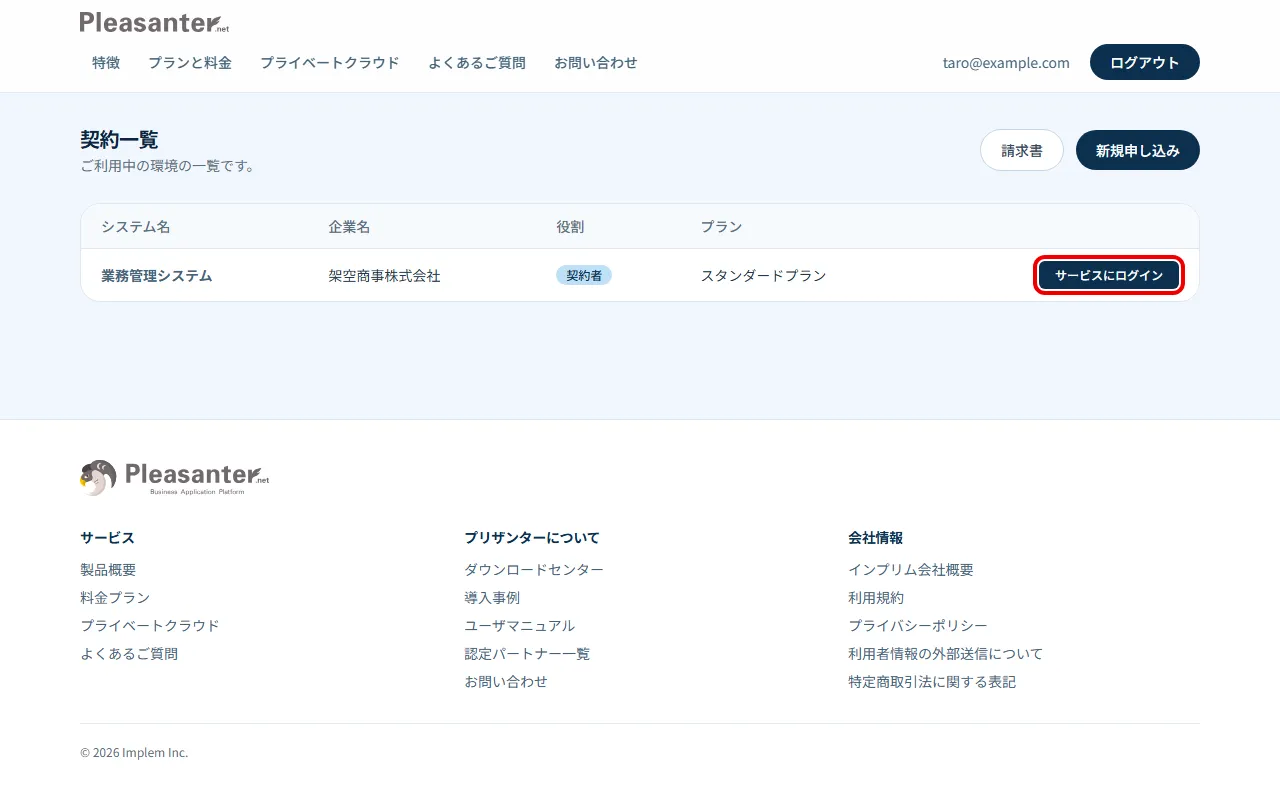
Task: Open 製品概要 footer link
Action: pos(108,569)
